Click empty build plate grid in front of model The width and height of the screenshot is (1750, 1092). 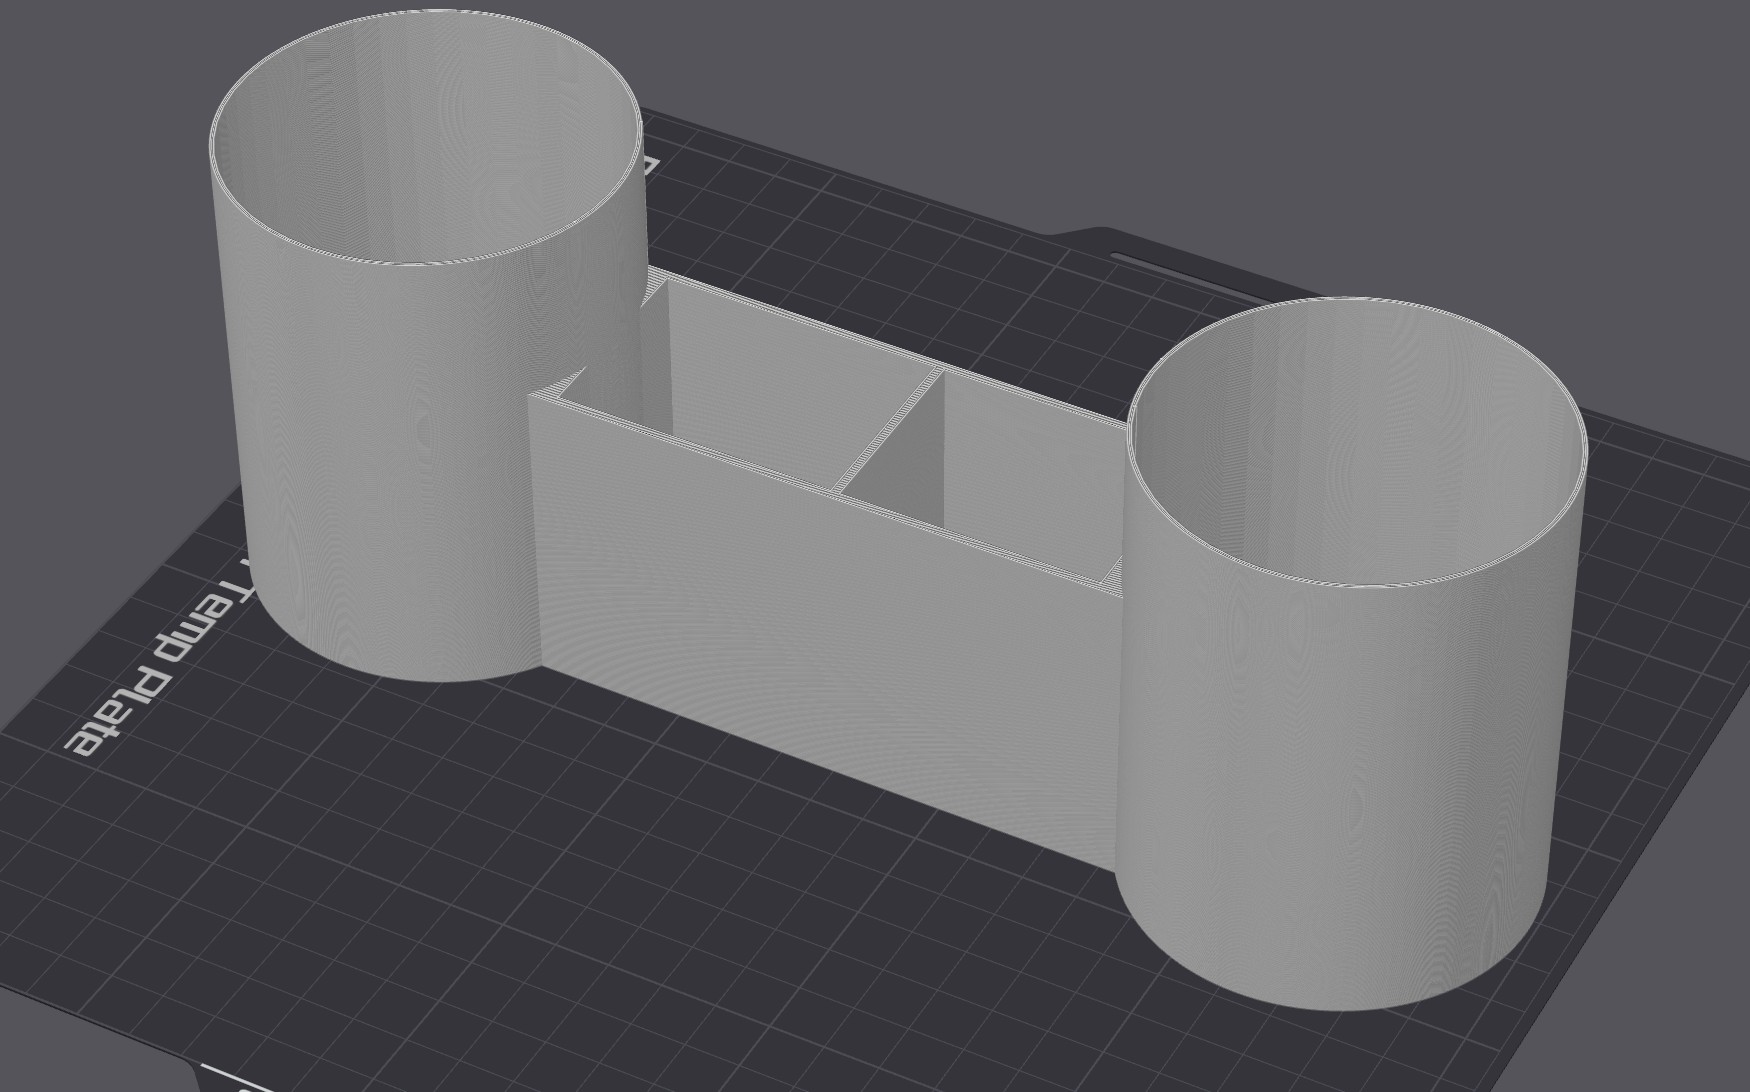pyautogui.click(x=600, y=900)
